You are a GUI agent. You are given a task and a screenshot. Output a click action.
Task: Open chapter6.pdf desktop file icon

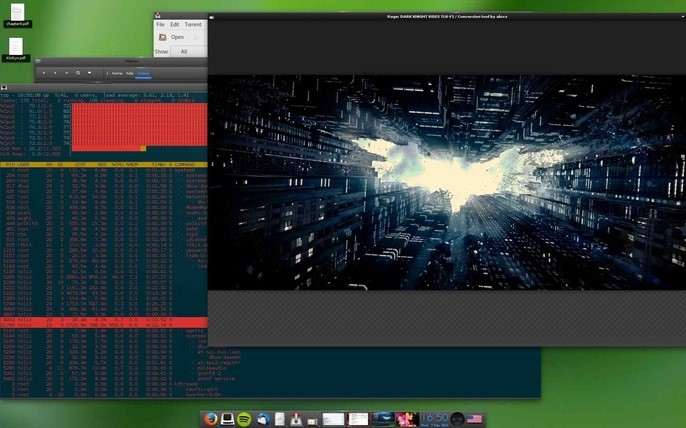18,16
